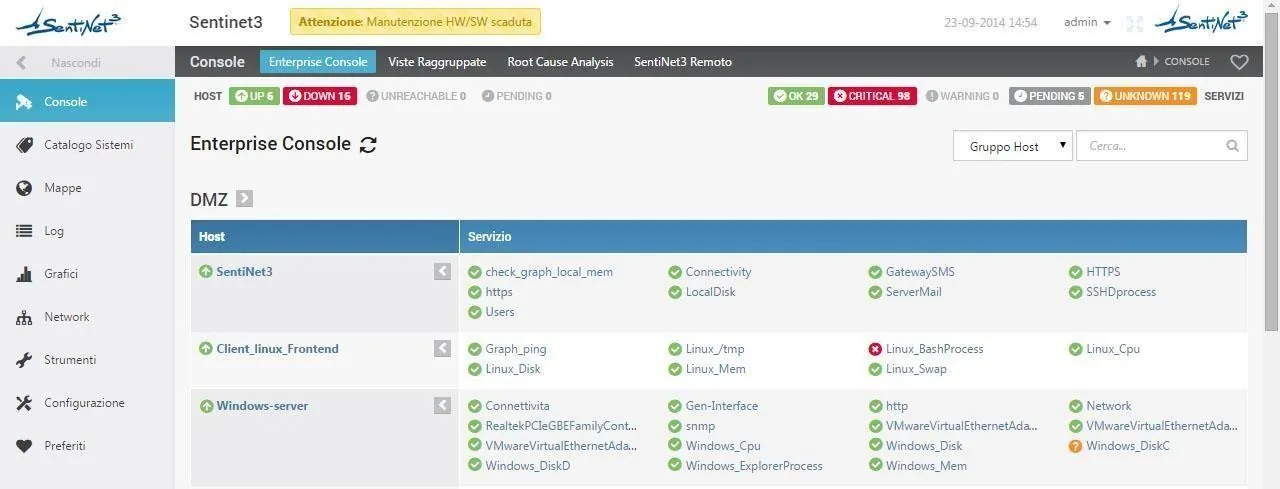Open the Root Cause Analysis tab
Viewport: 1280px width, 489px height.
pos(560,62)
